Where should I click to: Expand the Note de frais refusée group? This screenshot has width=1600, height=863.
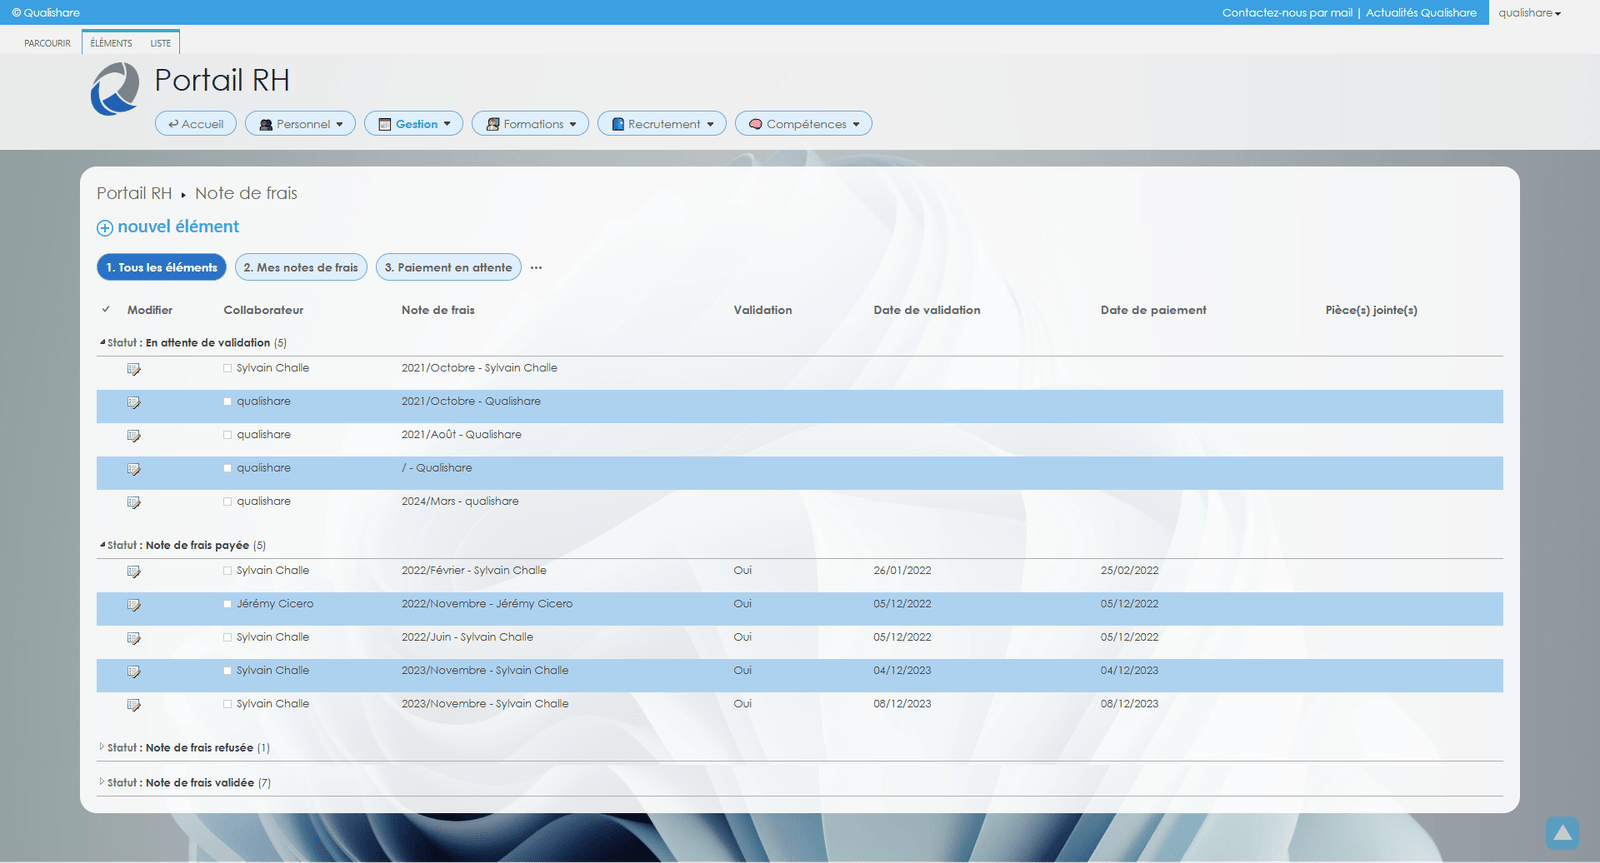click(102, 747)
